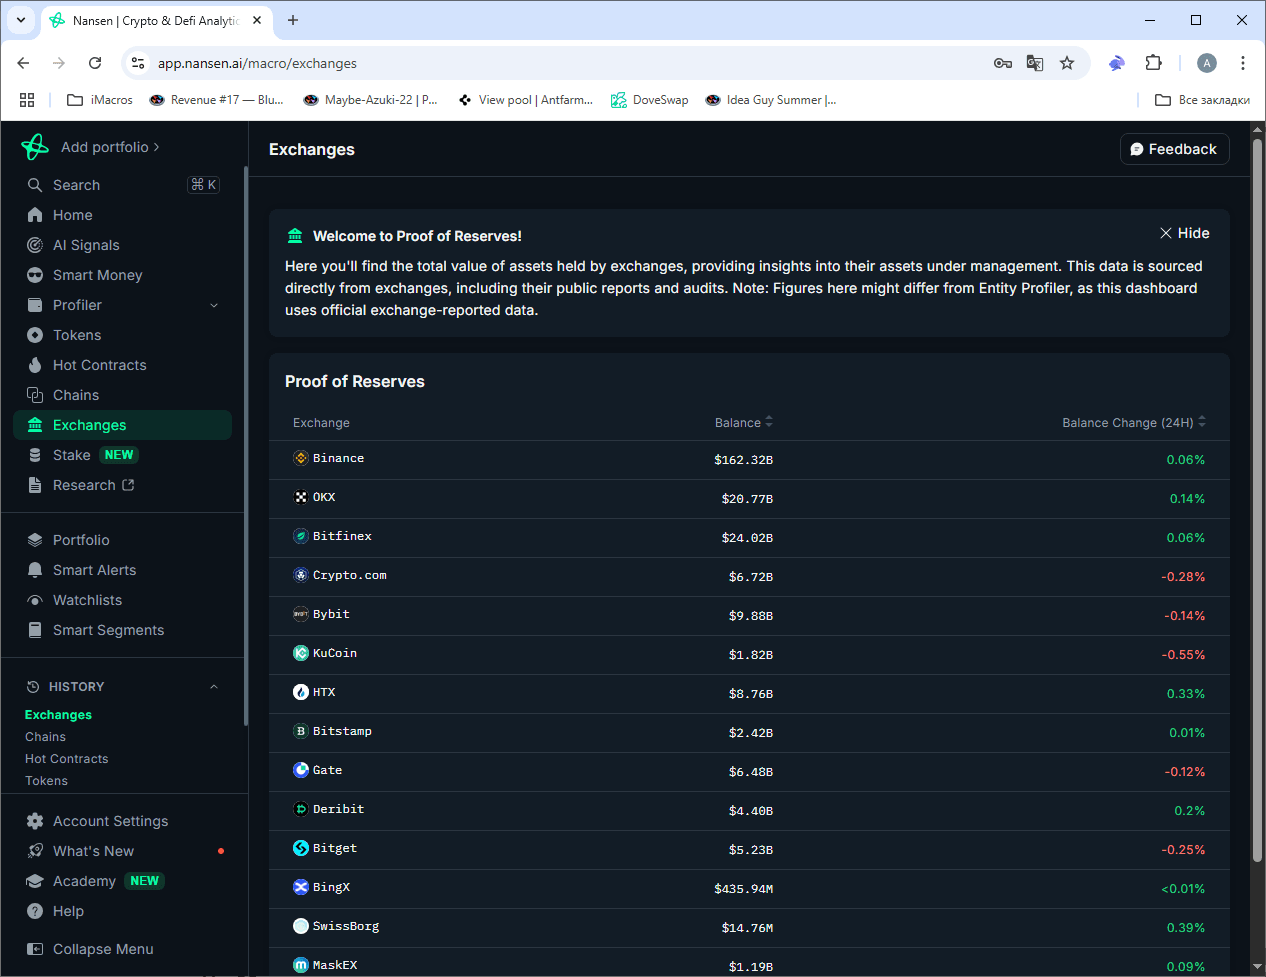
Task: Bookmark this page with the star icon
Action: 1067,63
